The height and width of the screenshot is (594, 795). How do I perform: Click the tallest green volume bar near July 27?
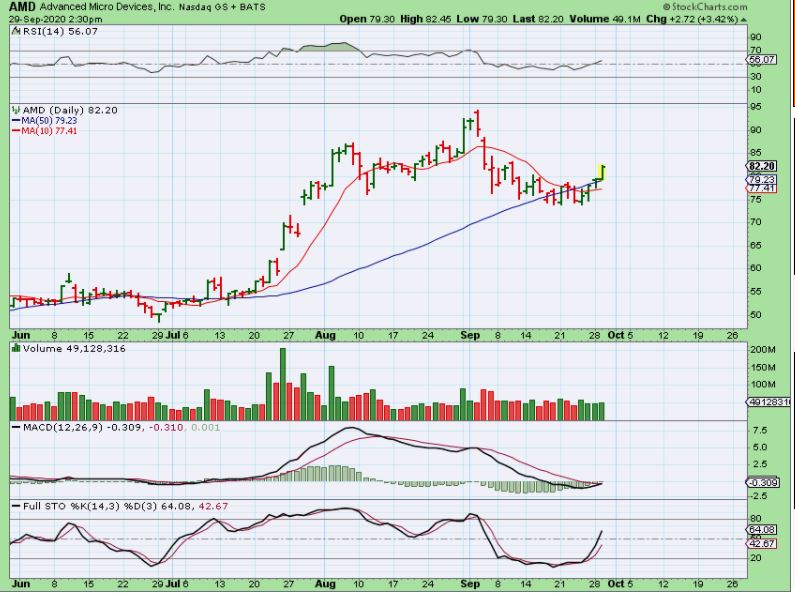pos(283,384)
